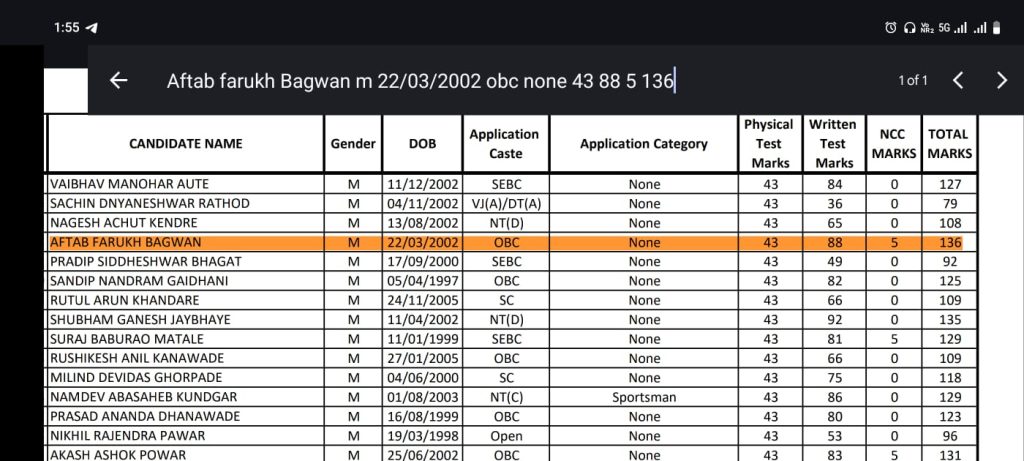Tap the battery icon in status bar

996,28
